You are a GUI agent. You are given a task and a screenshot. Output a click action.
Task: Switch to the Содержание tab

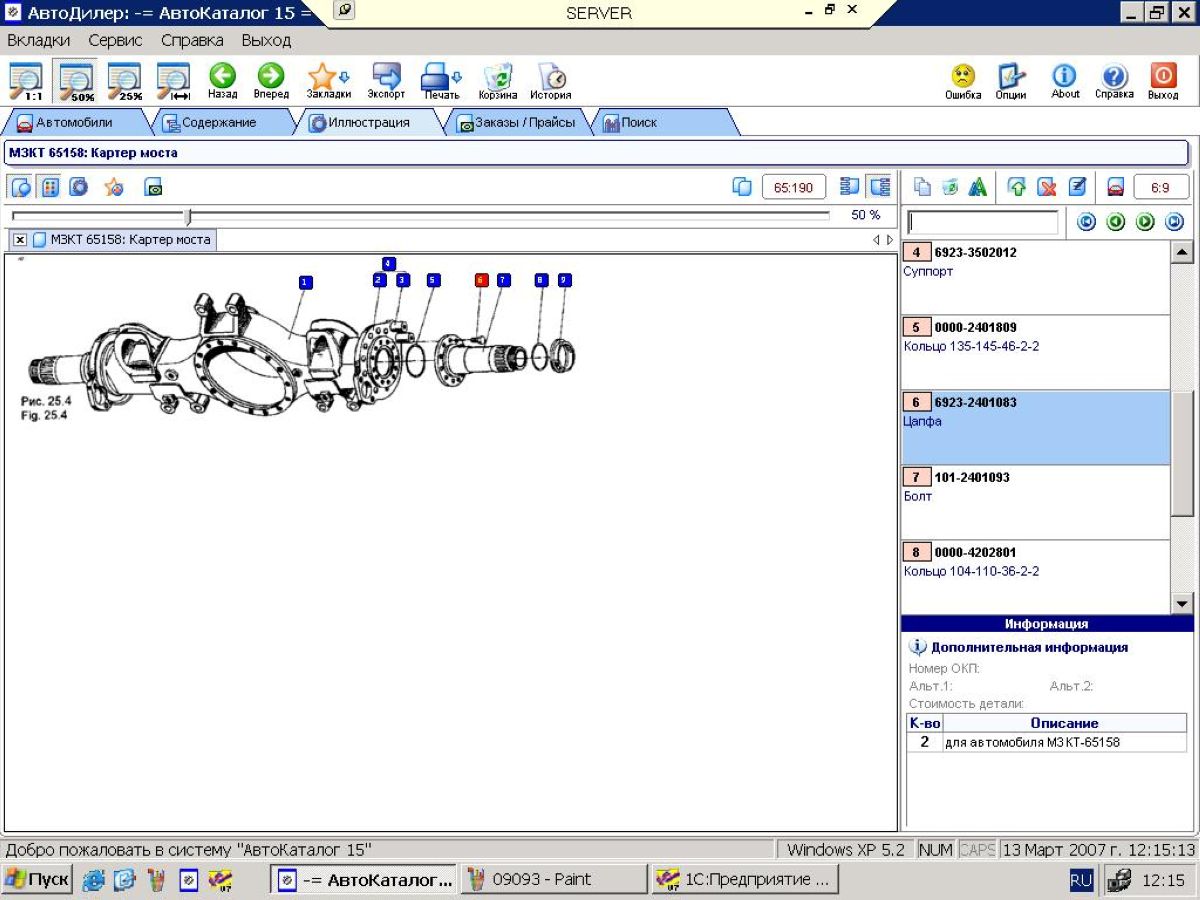click(x=218, y=123)
